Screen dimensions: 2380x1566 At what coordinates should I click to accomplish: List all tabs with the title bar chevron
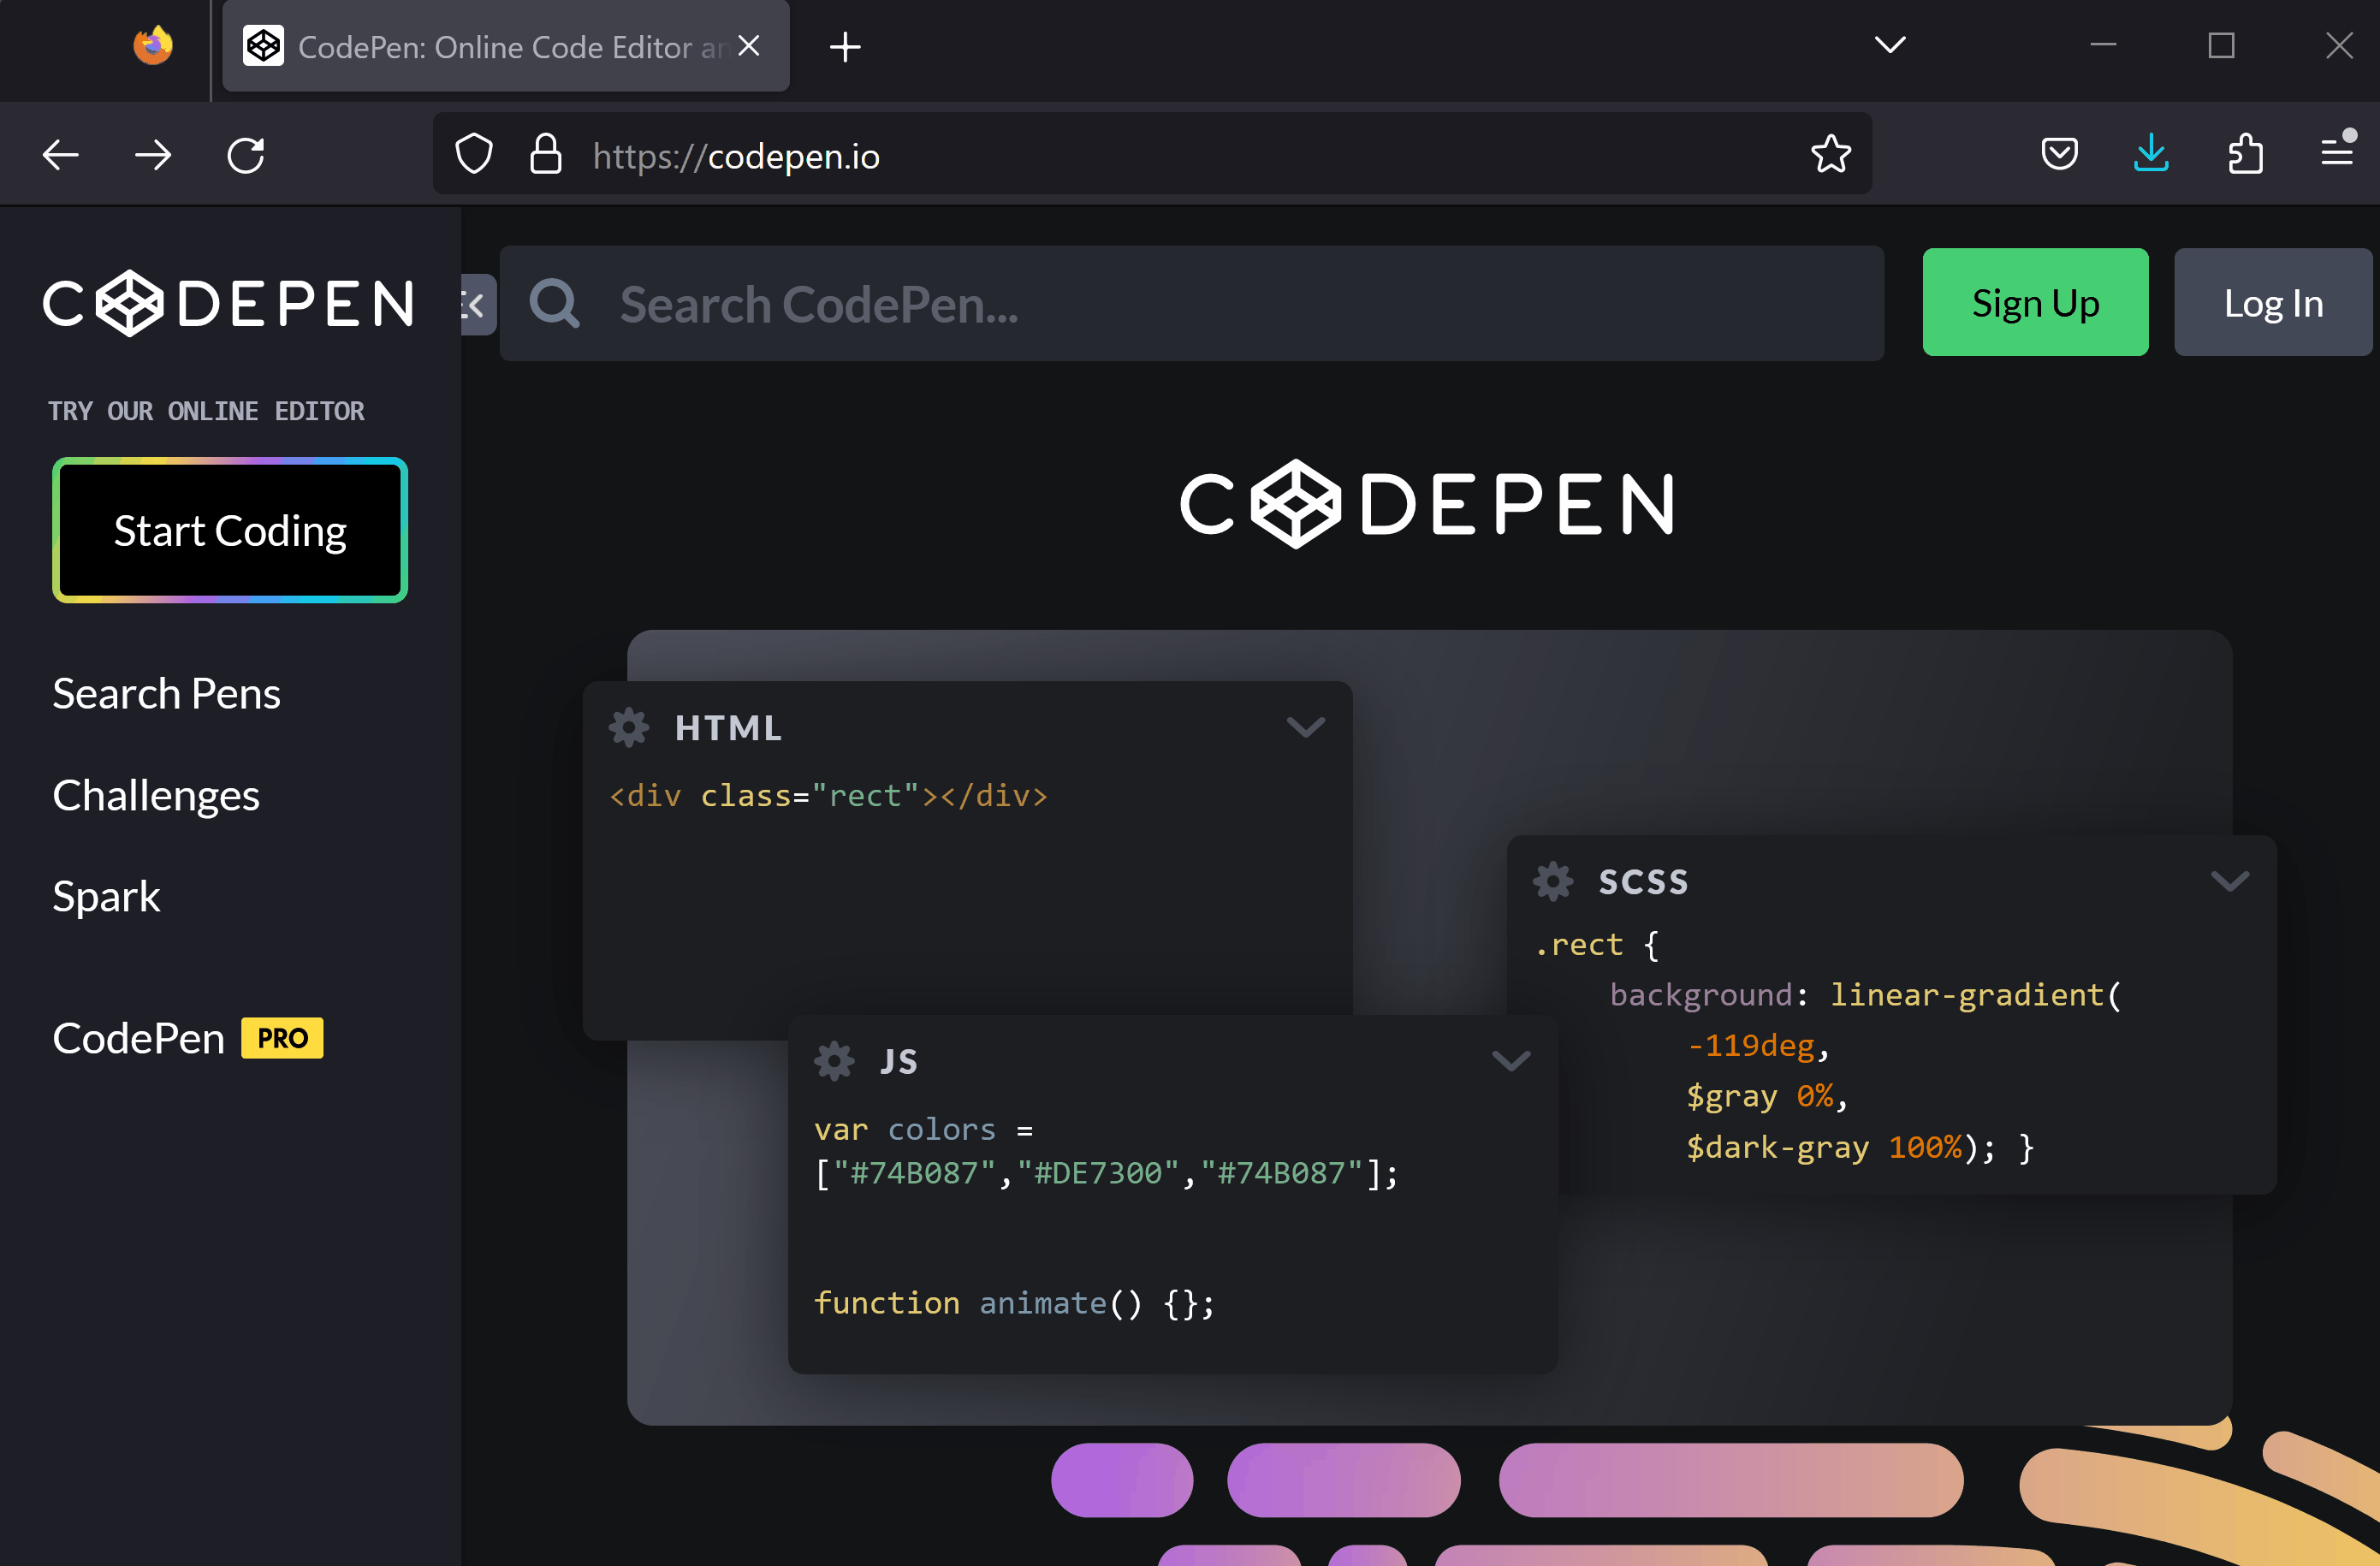coord(1889,45)
